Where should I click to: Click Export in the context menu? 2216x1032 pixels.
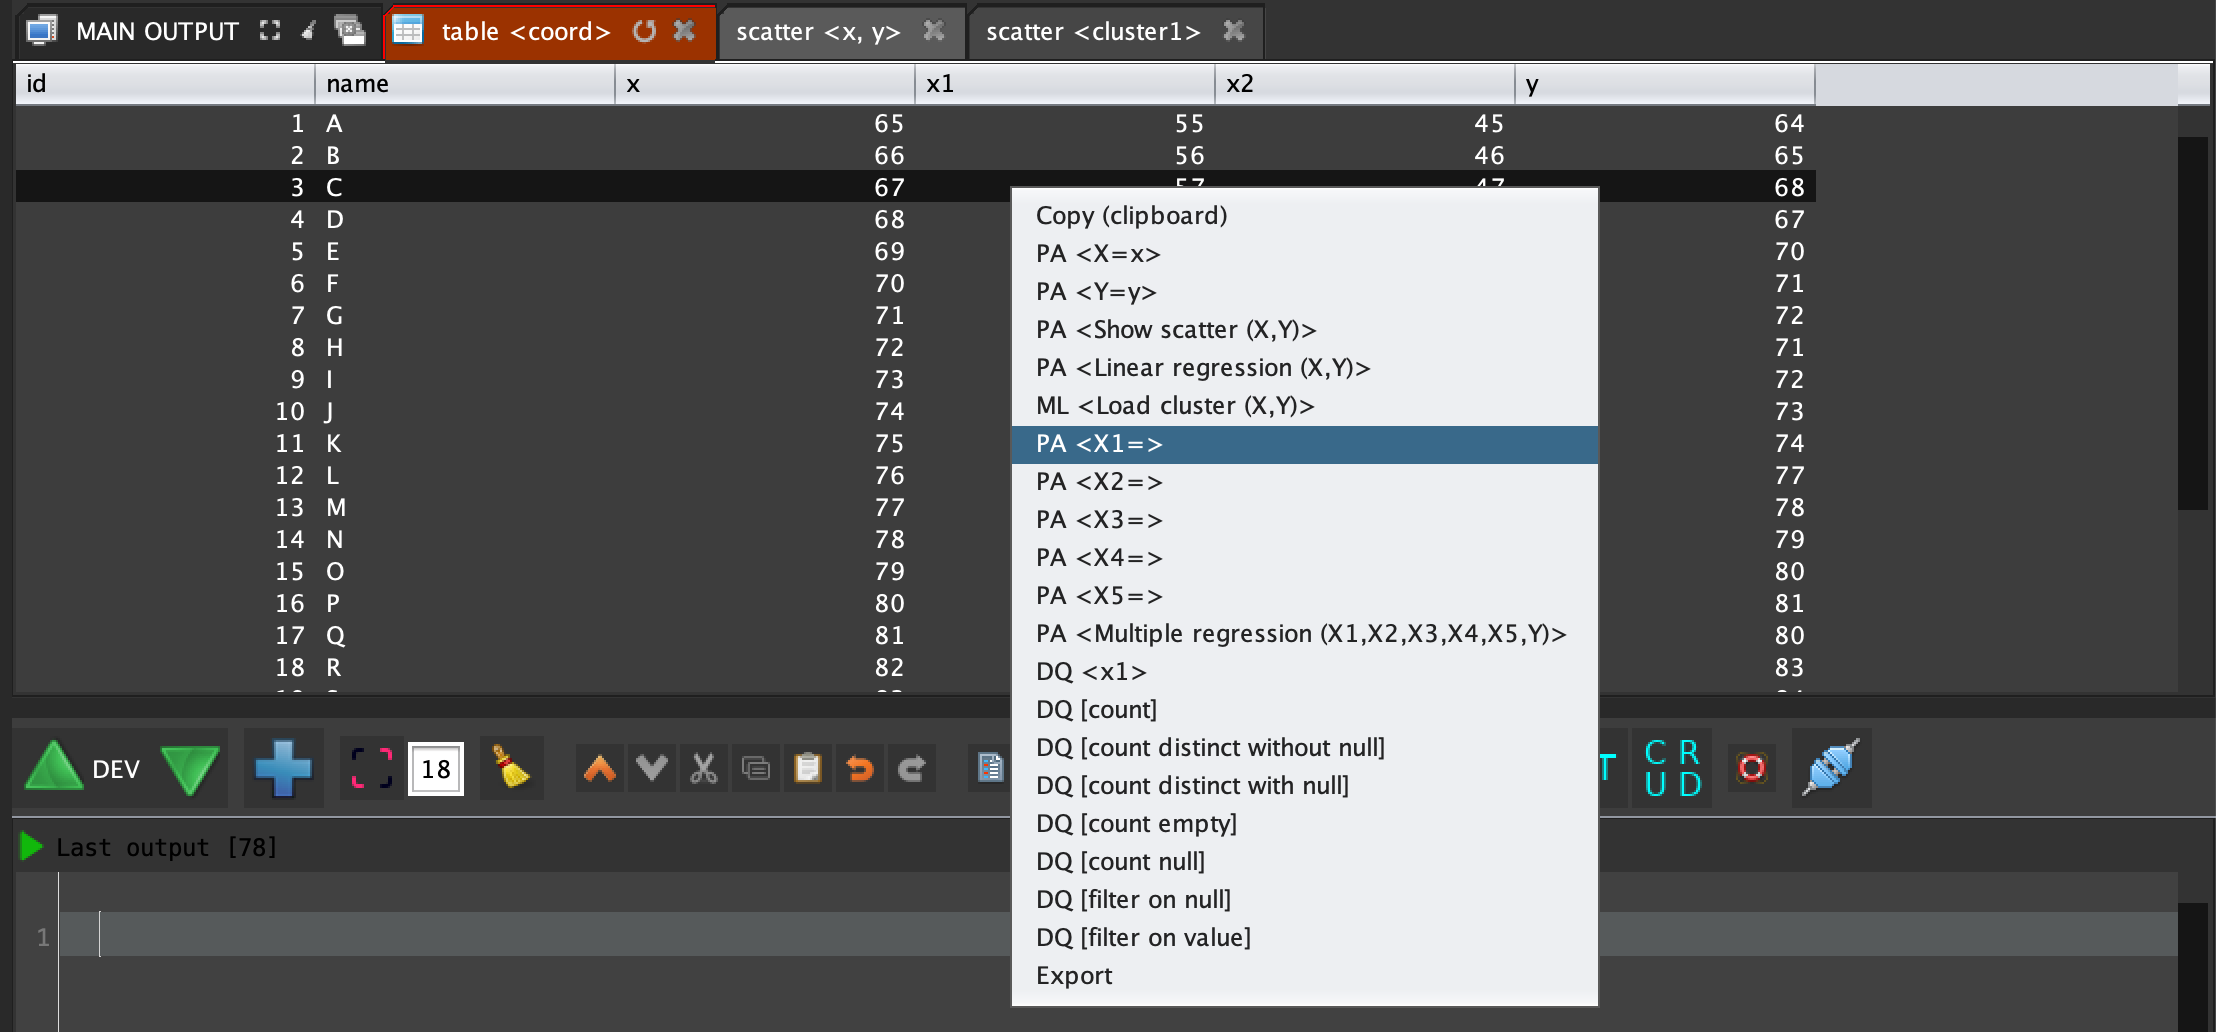1074,976
